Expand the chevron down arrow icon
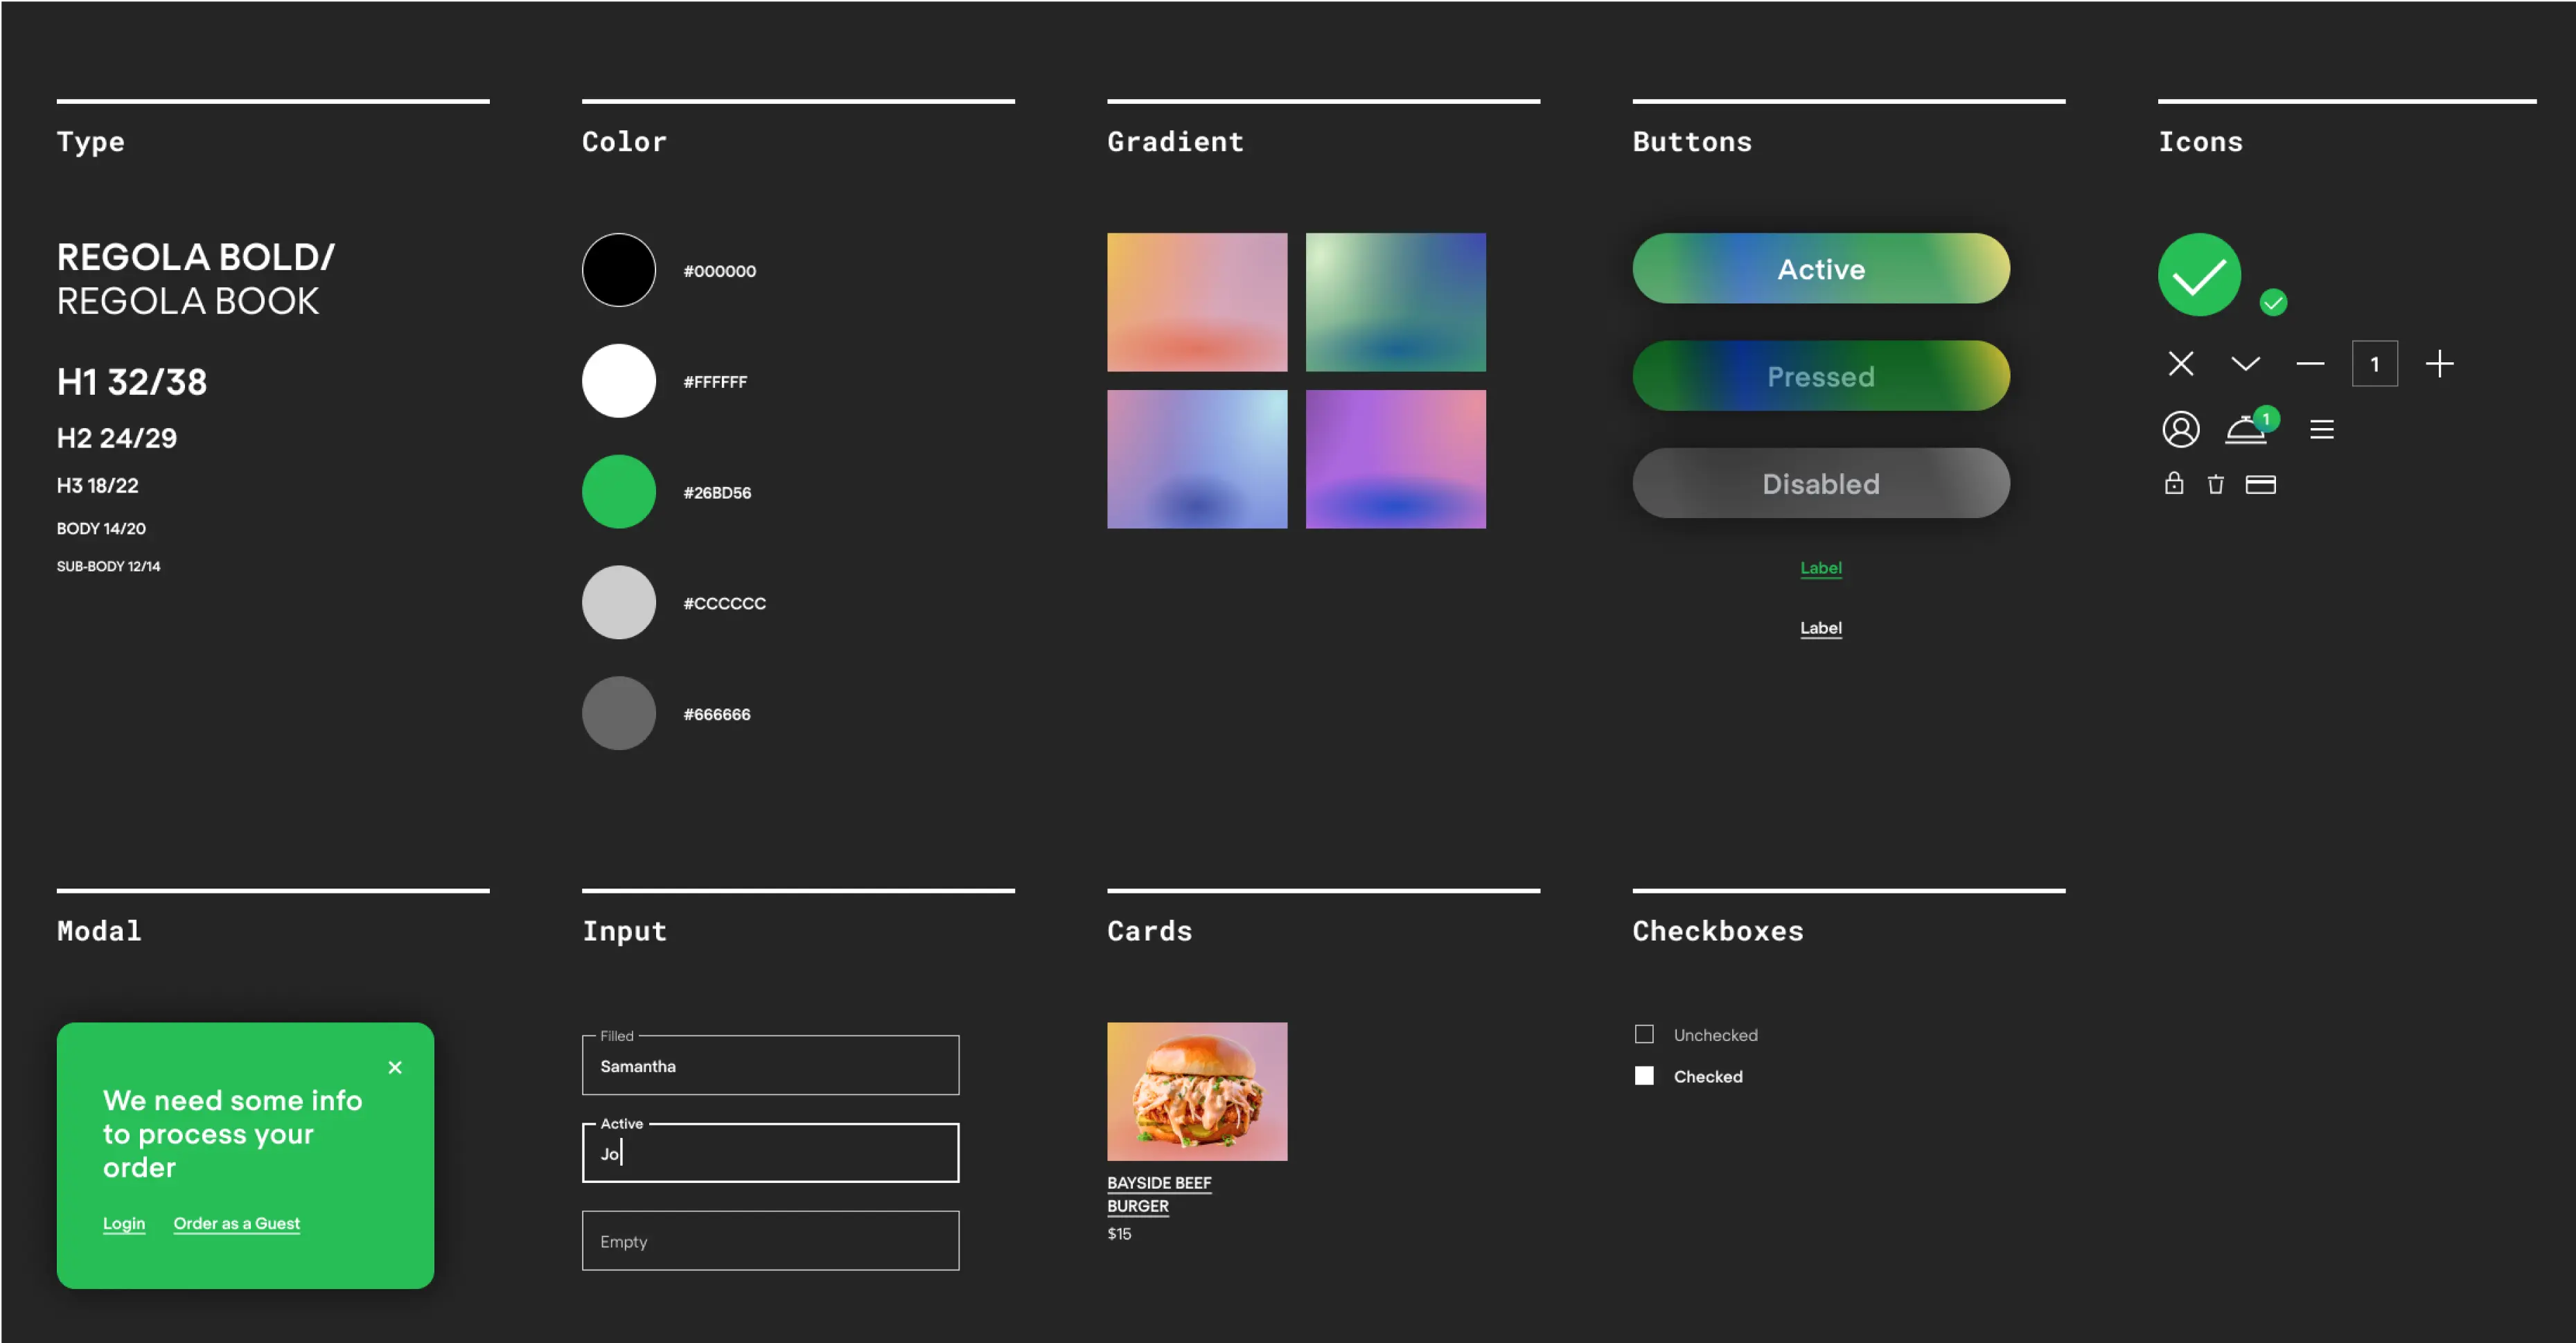2576x1343 pixels. [x=2245, y=364]
